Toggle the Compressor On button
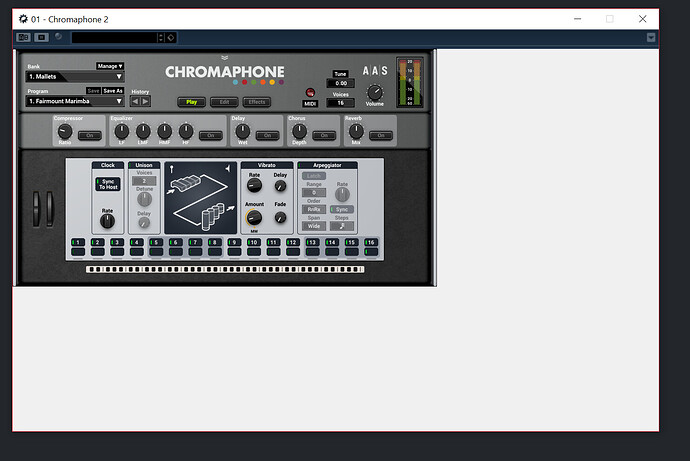 click(x=90, y=135)
